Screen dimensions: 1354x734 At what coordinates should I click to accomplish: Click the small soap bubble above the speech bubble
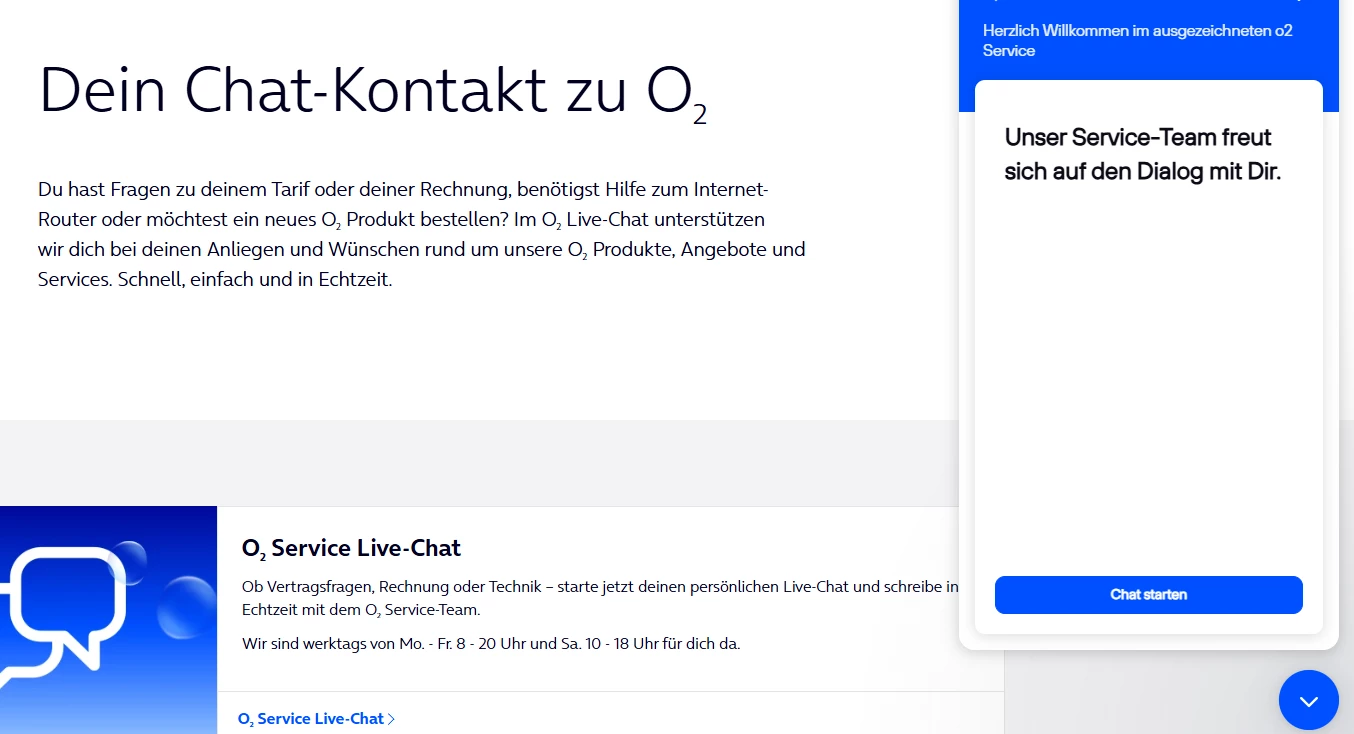[x=129, y=560]
